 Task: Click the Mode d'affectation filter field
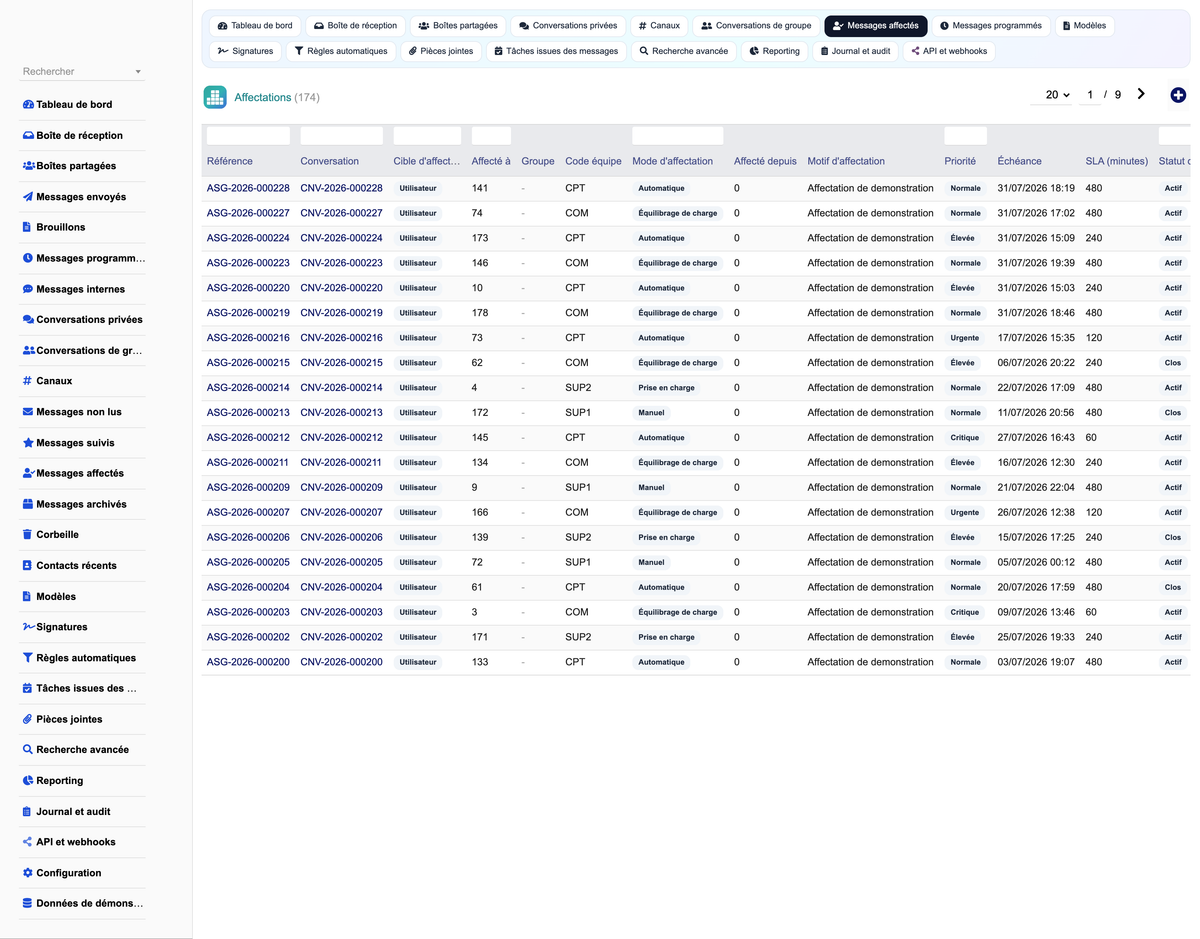tap(677, 136)
